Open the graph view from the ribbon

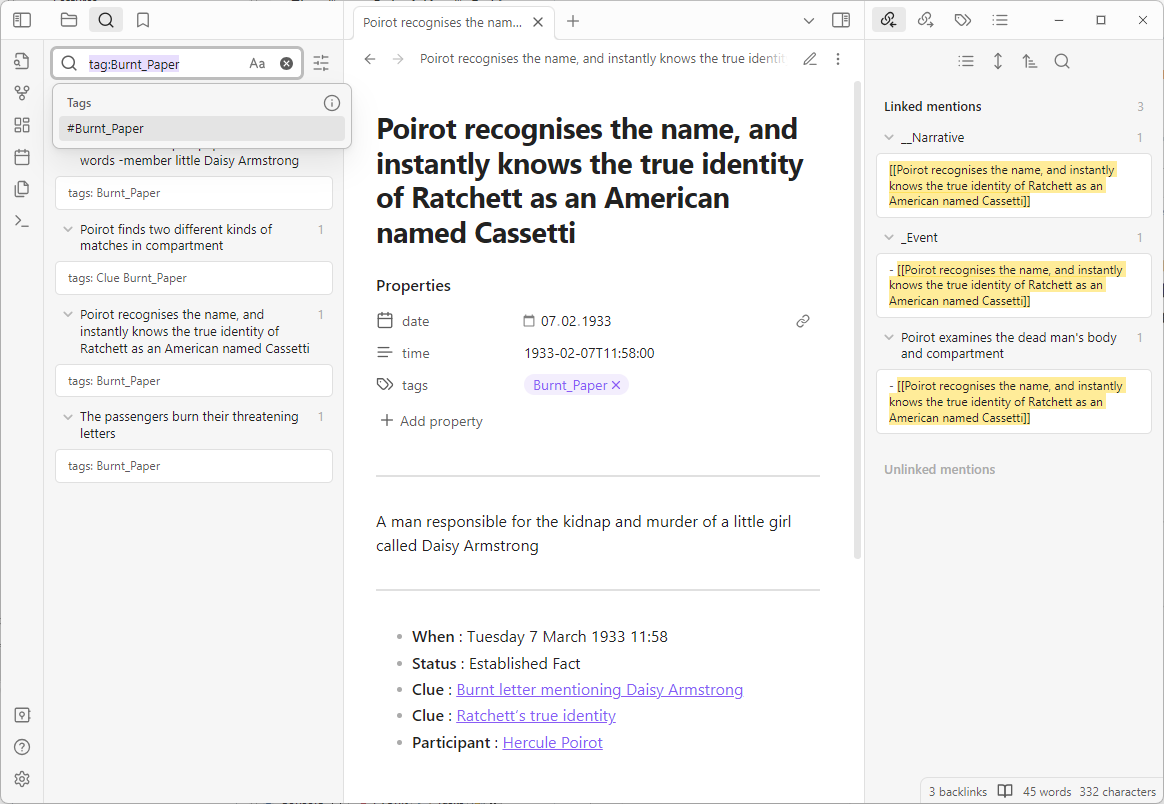click(22, 93)
